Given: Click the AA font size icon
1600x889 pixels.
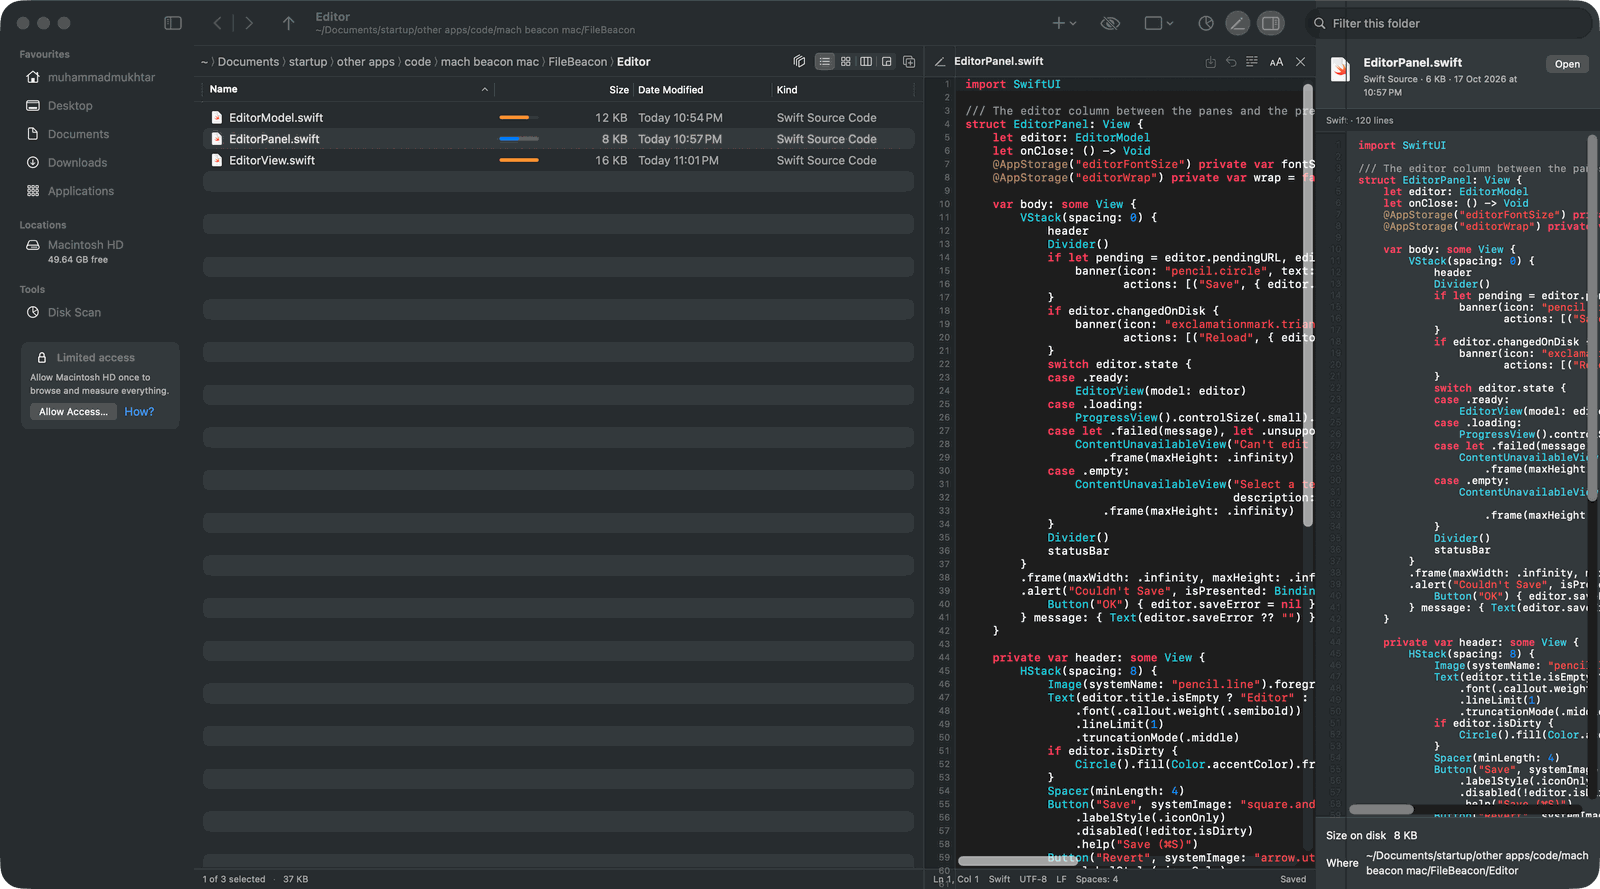Looking at the screenshot, I should [1276, 62].
